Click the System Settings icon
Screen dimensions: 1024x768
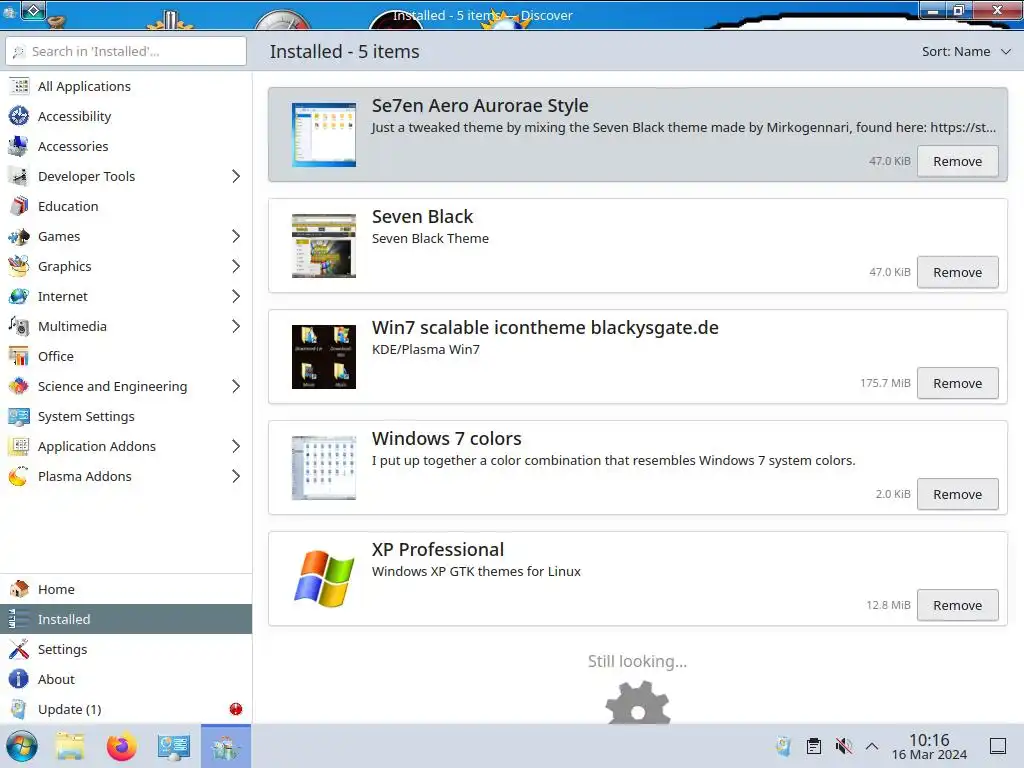click(x=19, y=417)
